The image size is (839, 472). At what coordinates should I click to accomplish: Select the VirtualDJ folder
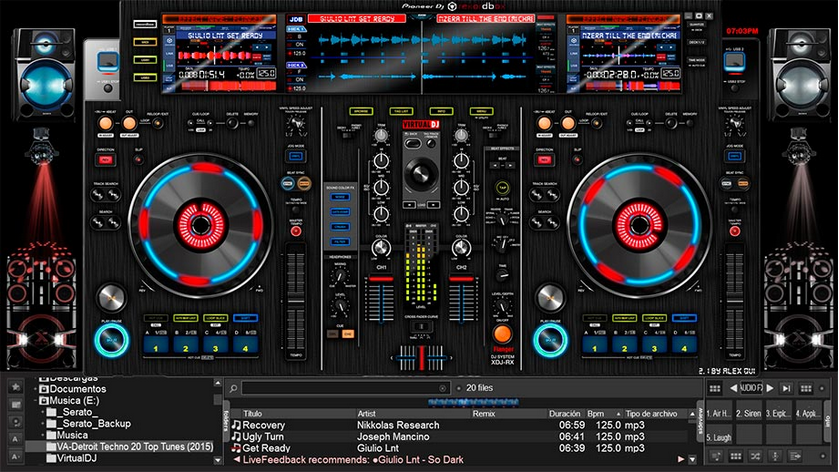(72, 458)
